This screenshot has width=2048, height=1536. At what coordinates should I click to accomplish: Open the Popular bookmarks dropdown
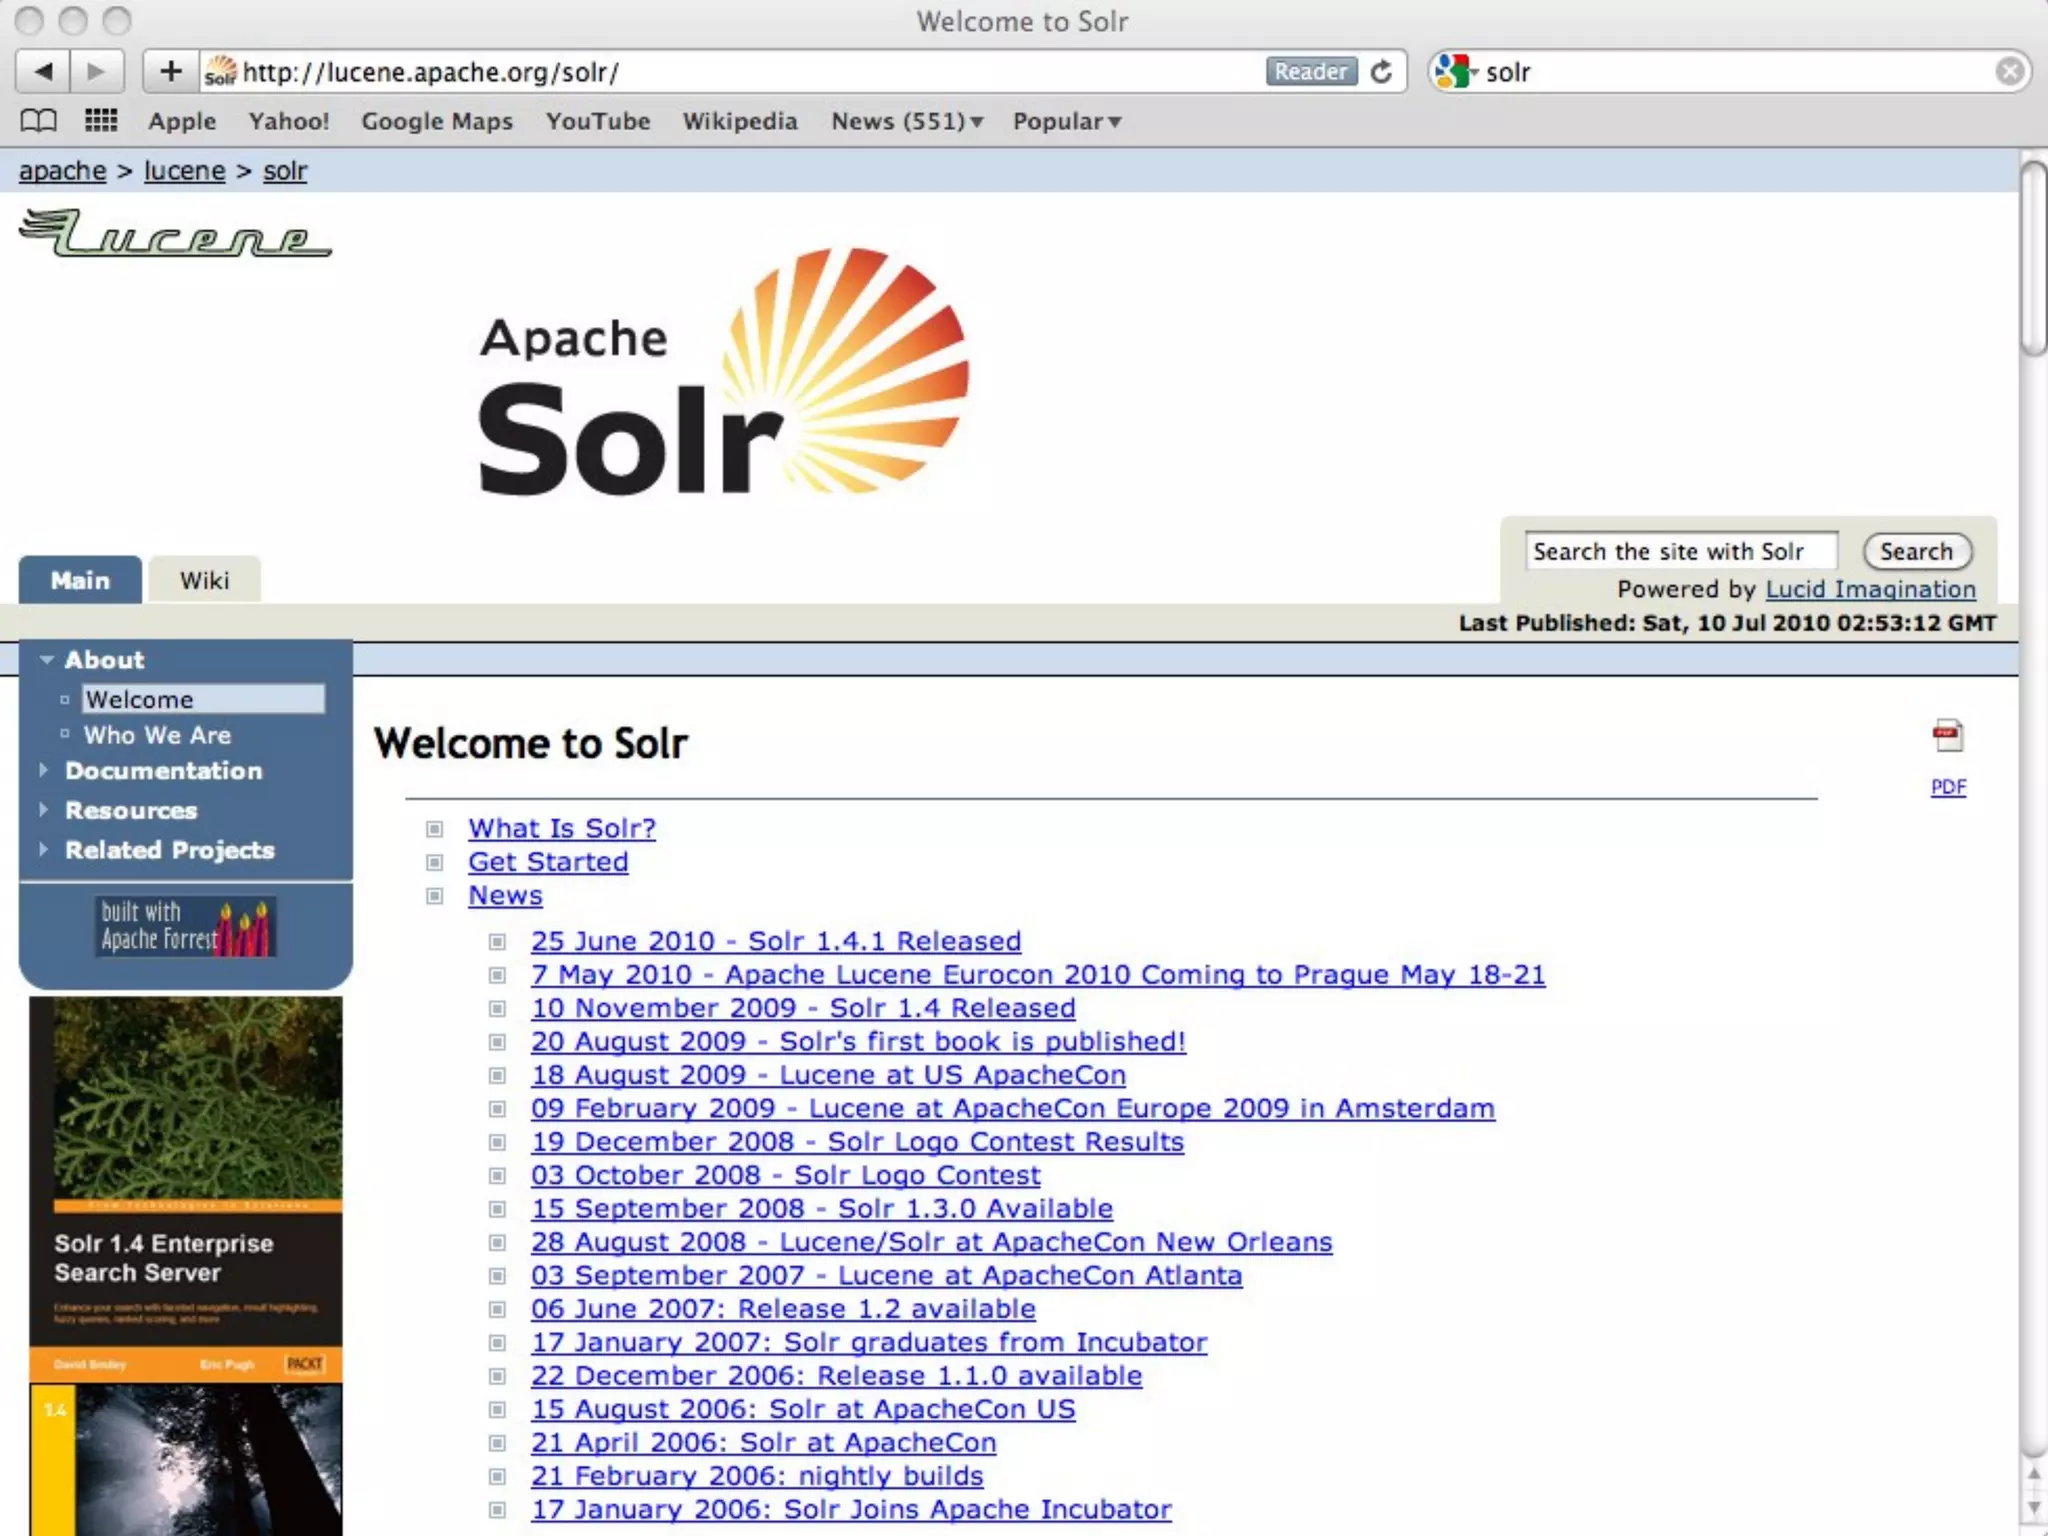click(1066, 122)
